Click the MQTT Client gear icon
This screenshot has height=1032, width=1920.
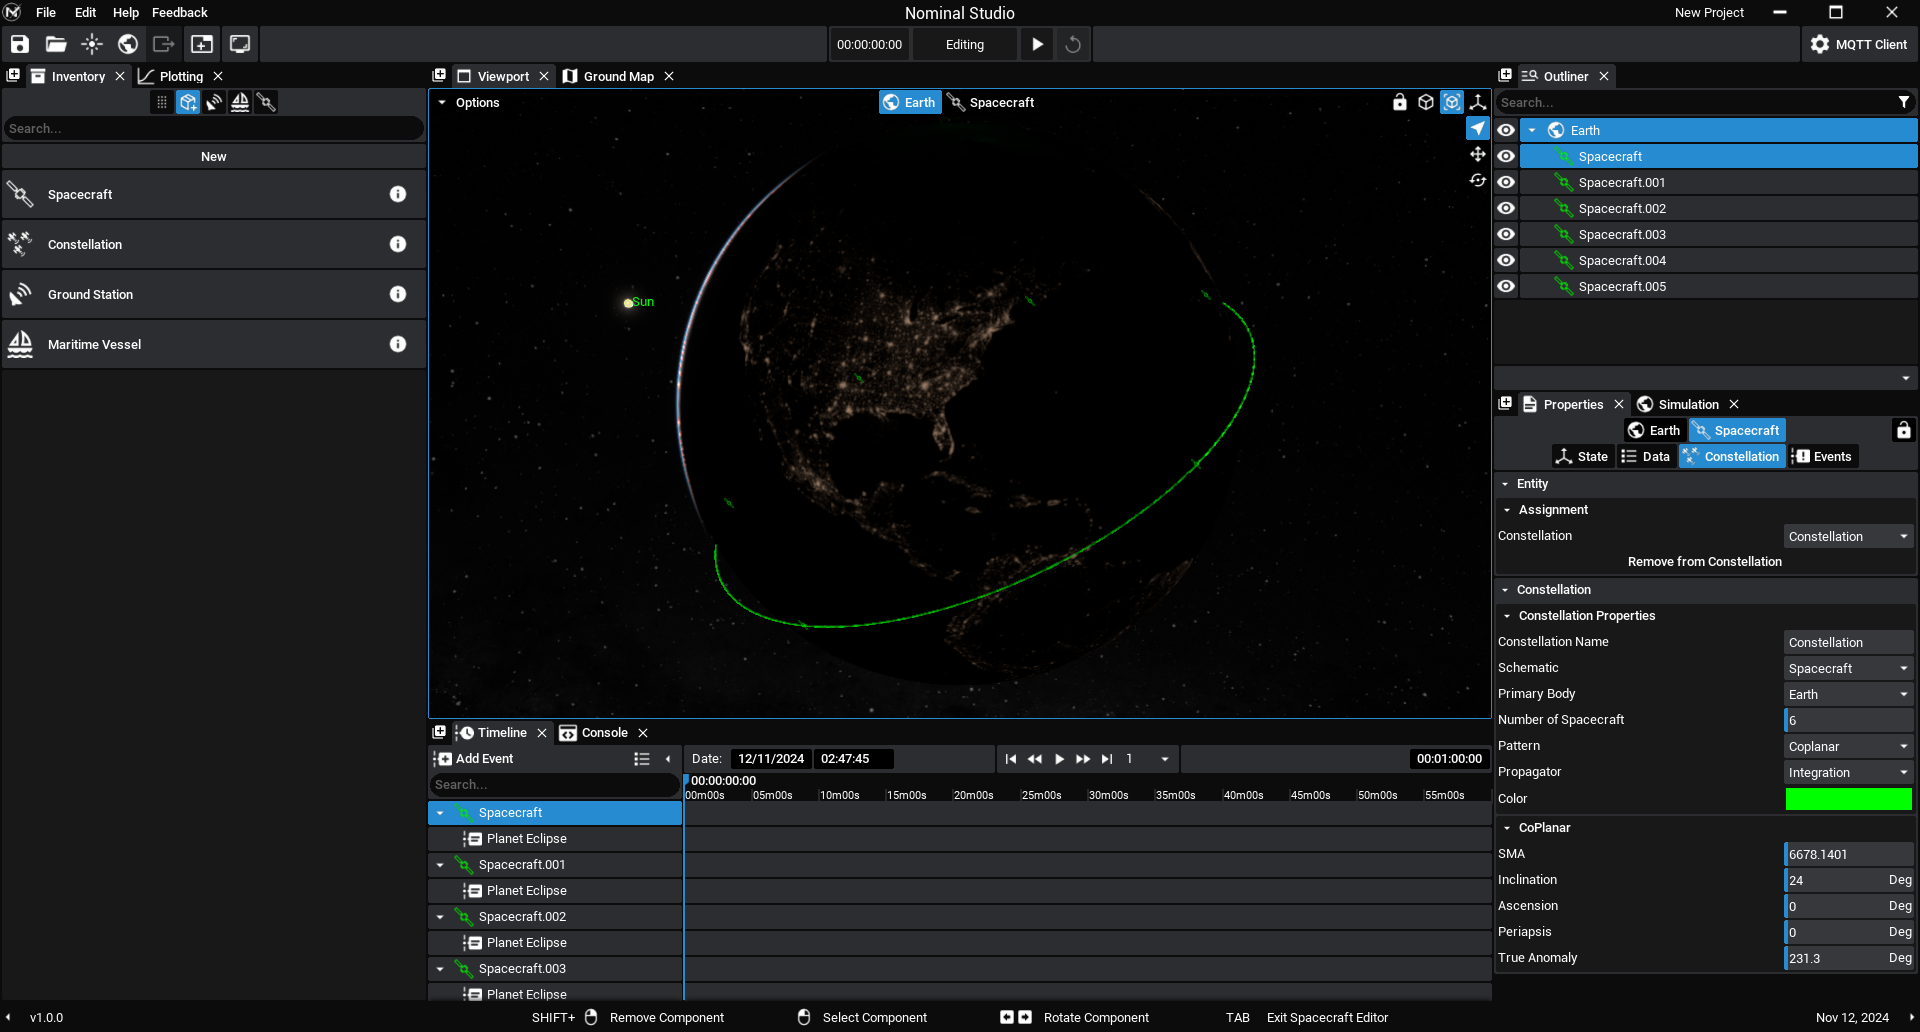(x=1819, y=44)
